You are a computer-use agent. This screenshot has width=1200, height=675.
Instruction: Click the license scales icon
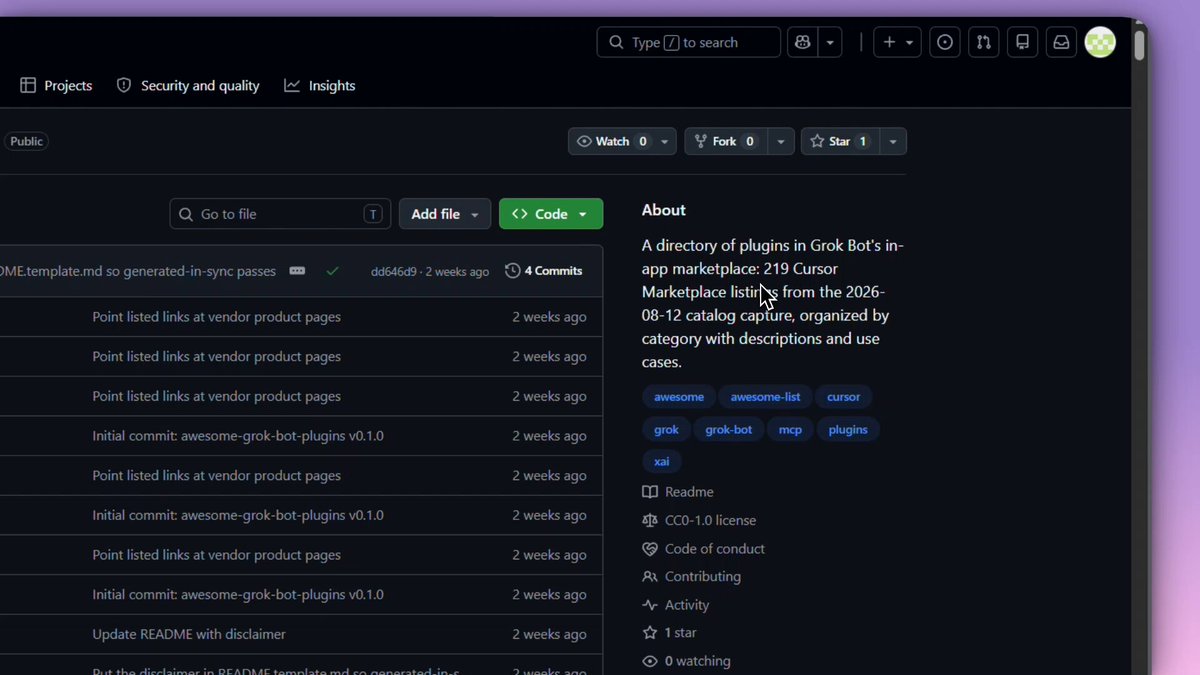(650, 520)
